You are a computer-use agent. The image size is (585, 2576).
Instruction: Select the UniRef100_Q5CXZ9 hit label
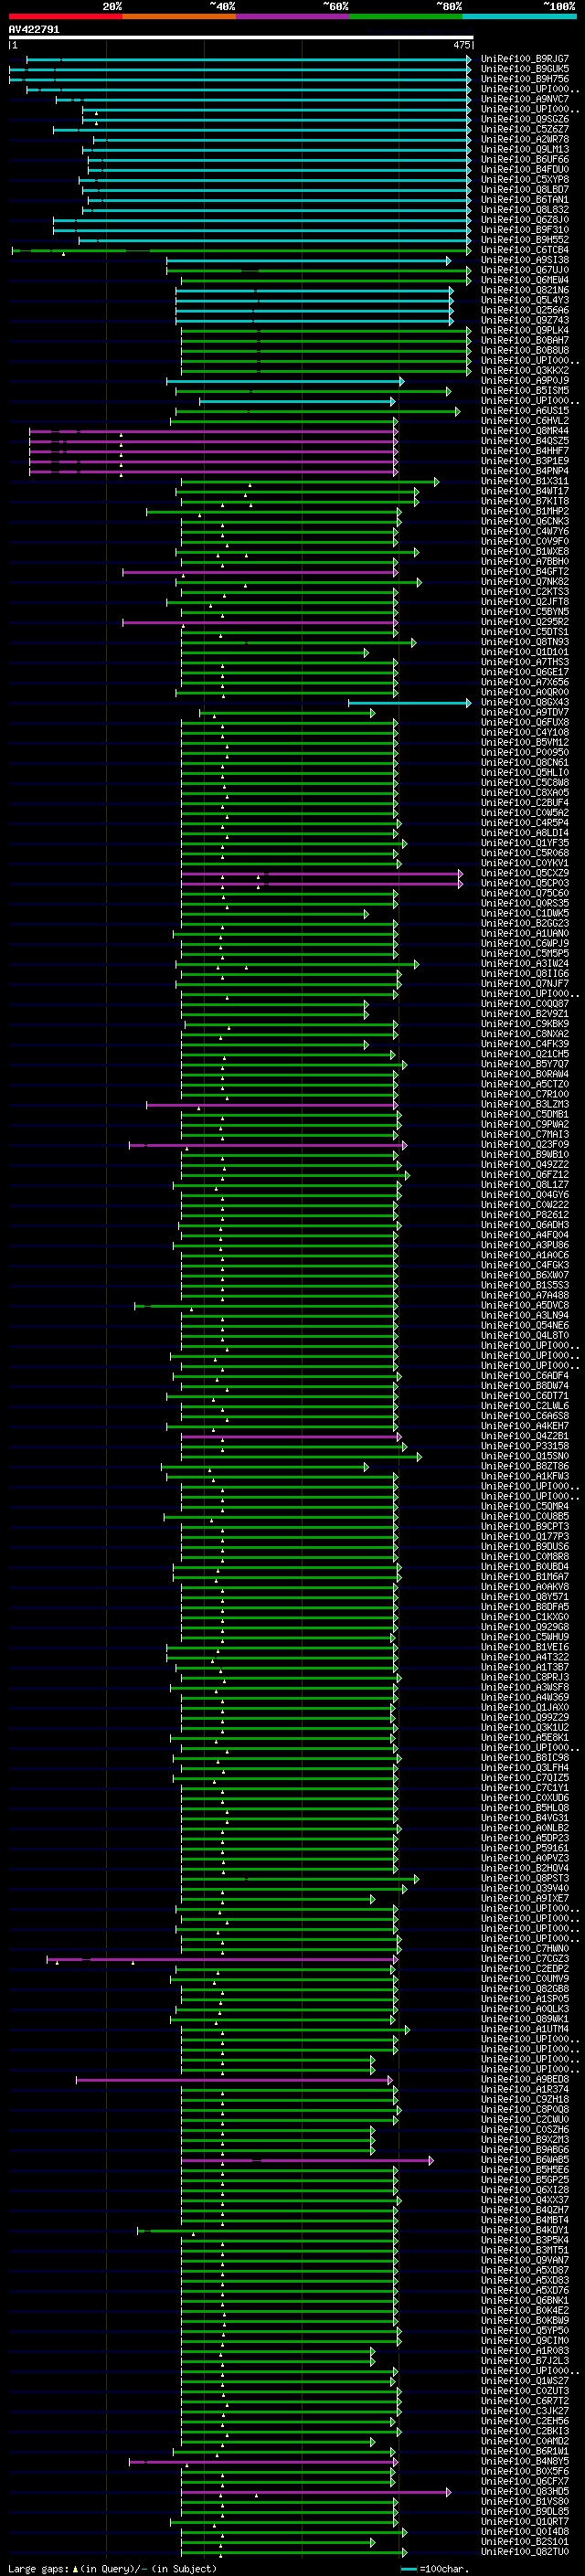pyautogui.click(x=525, y=873)
